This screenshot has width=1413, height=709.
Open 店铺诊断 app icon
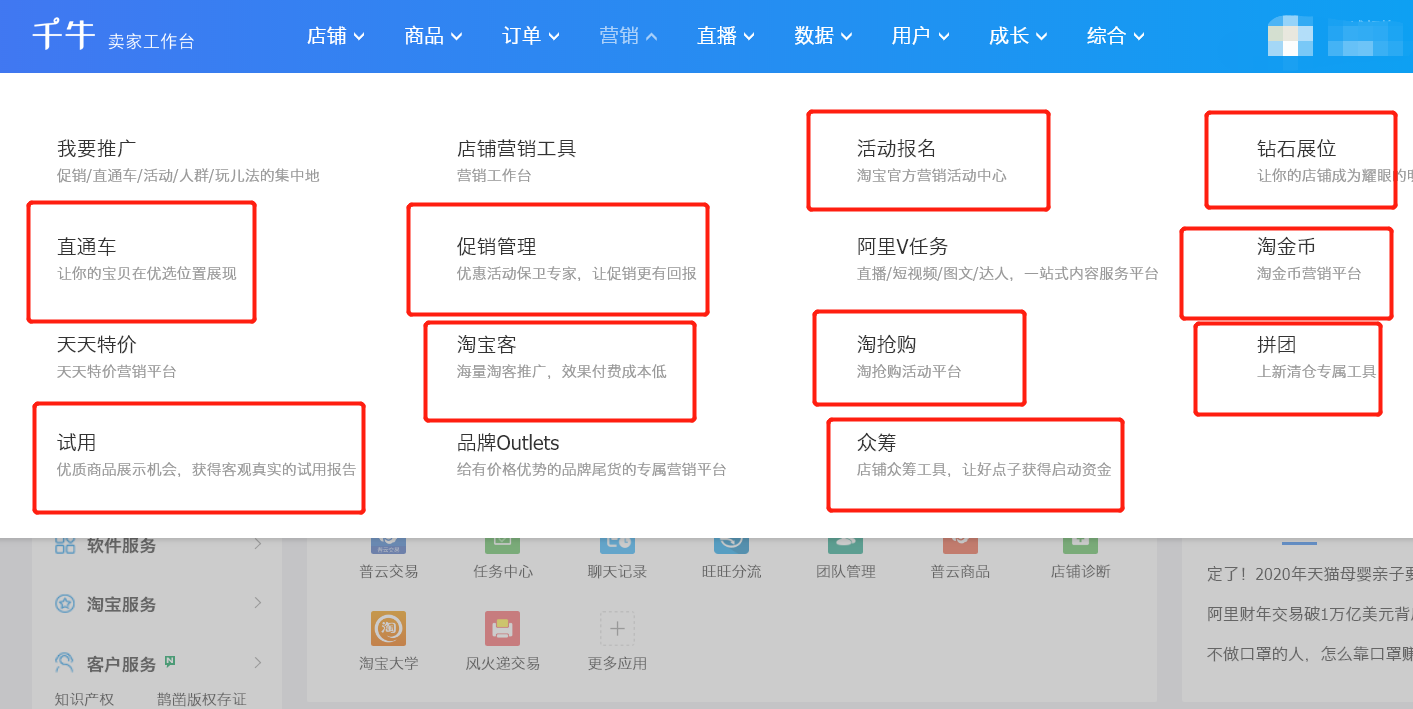tap(1080, 545)
